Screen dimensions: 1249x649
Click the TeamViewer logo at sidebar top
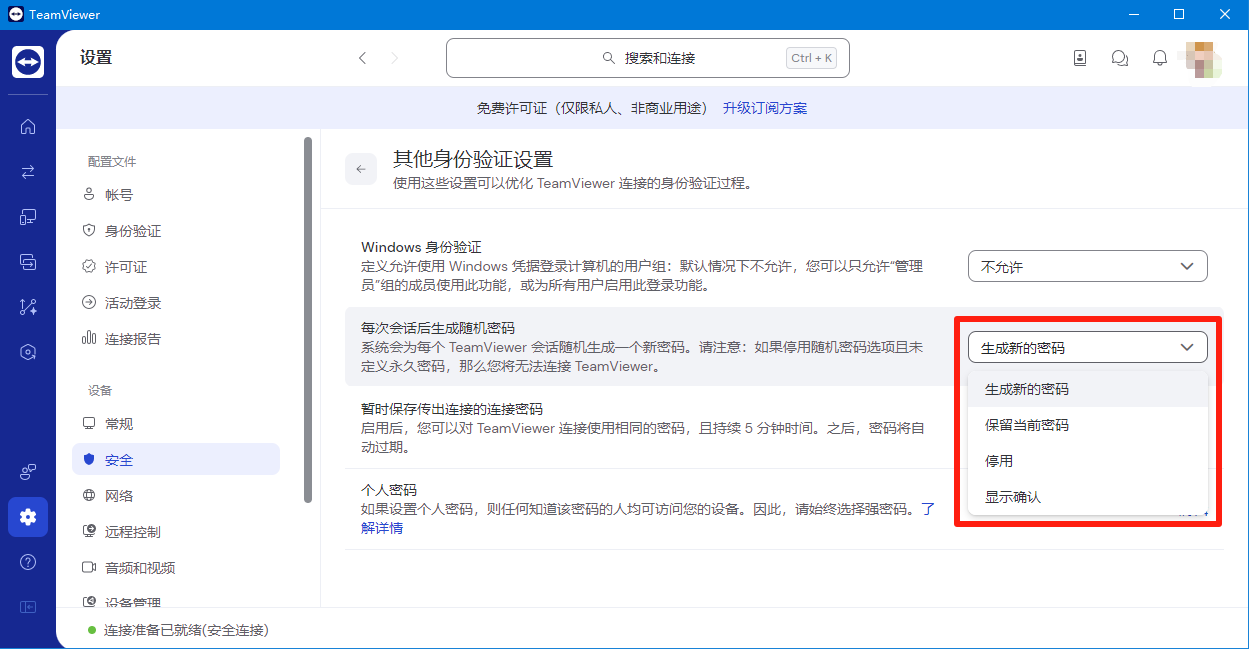pos(28,62)
